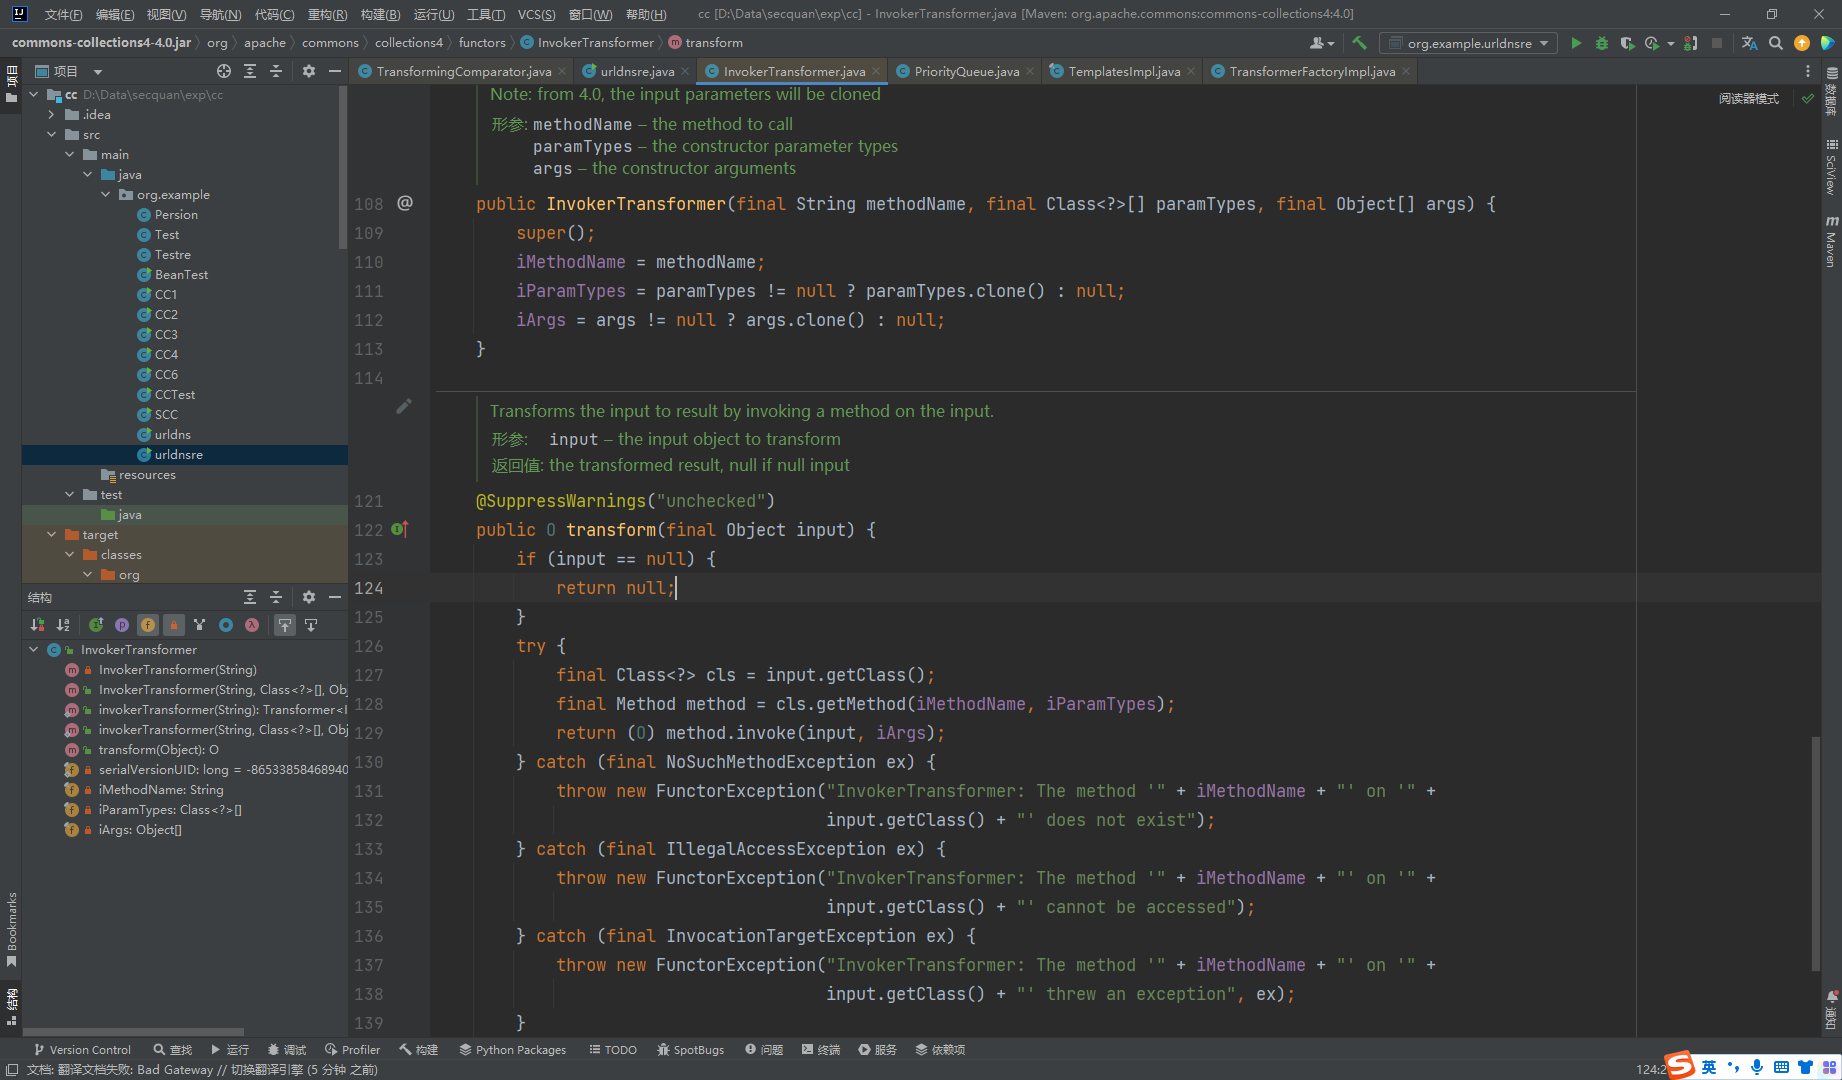Toggle show fields in structure panel

point(148,625)
